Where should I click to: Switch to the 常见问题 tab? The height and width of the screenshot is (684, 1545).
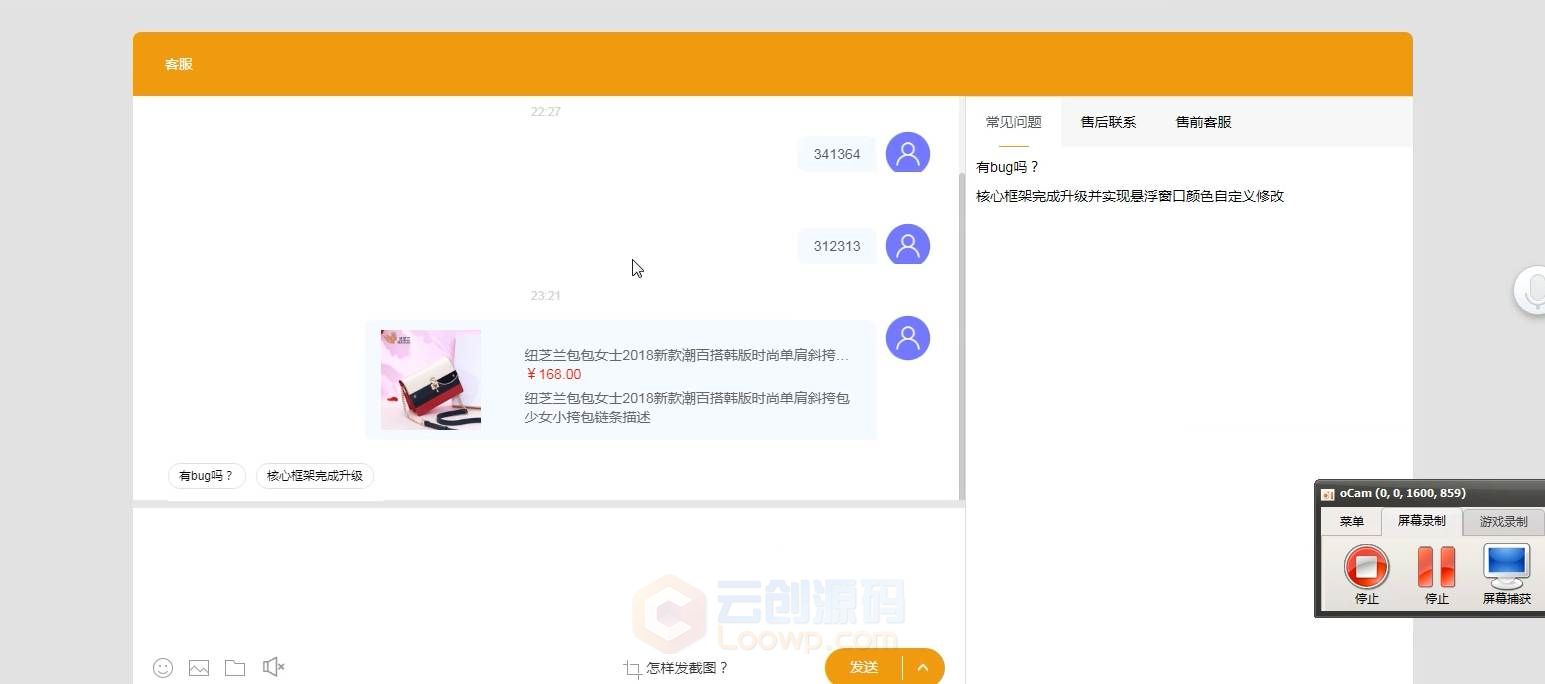pyautogui.click(x=1013, y=122)
